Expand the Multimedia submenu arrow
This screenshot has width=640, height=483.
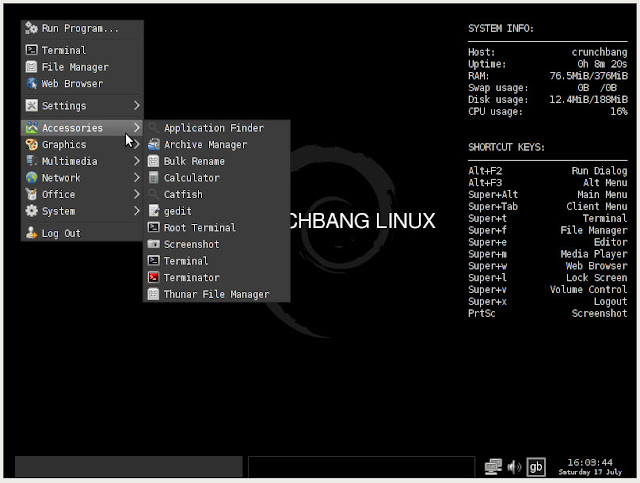coord(137,161)
